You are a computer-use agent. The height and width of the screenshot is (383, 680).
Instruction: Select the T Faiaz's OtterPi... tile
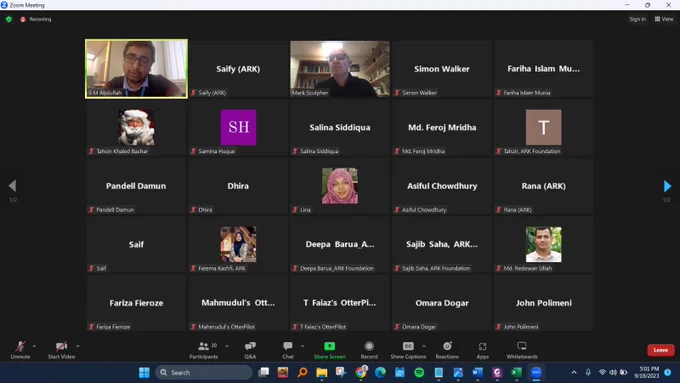(x=340, y=303)
